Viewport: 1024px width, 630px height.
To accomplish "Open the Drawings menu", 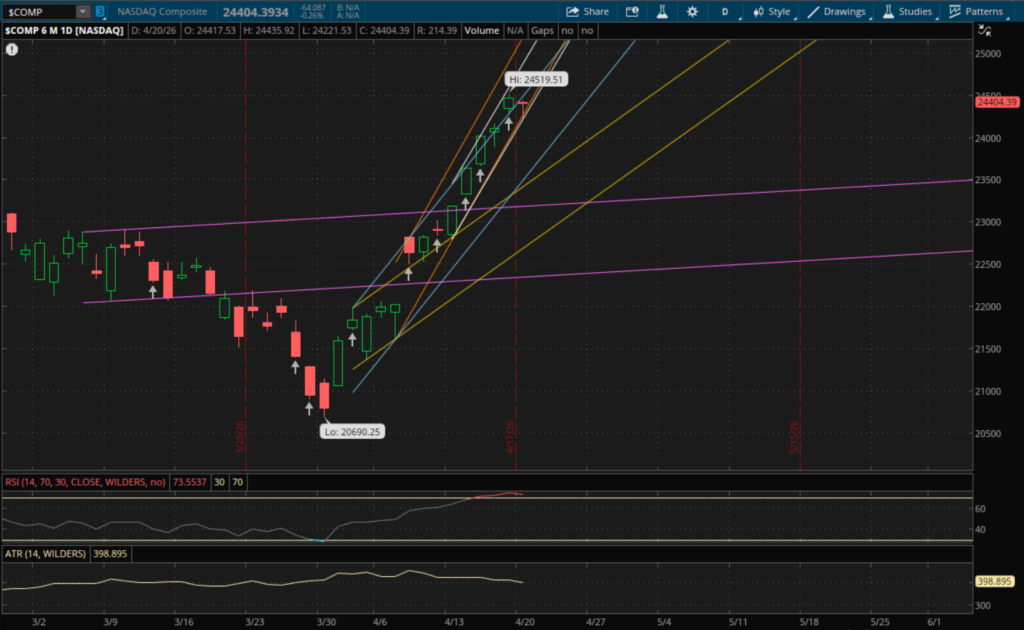I will [x=837, y=12].
